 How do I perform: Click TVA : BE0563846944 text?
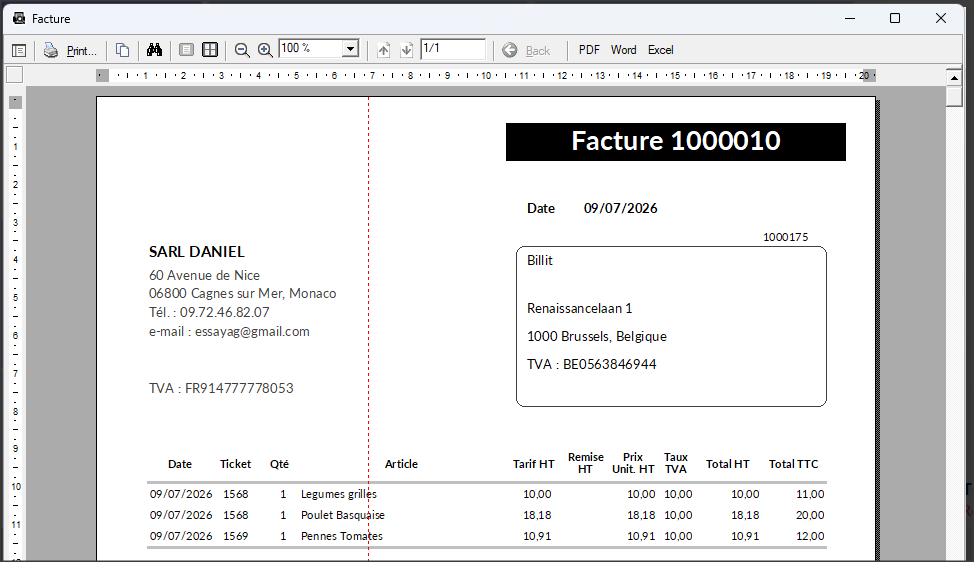[591, 365]
